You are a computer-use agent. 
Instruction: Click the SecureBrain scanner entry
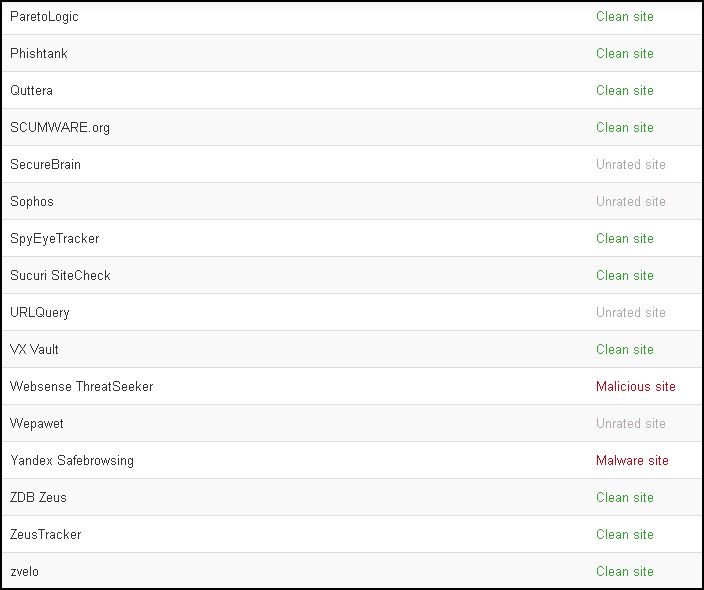click(45, 164)
